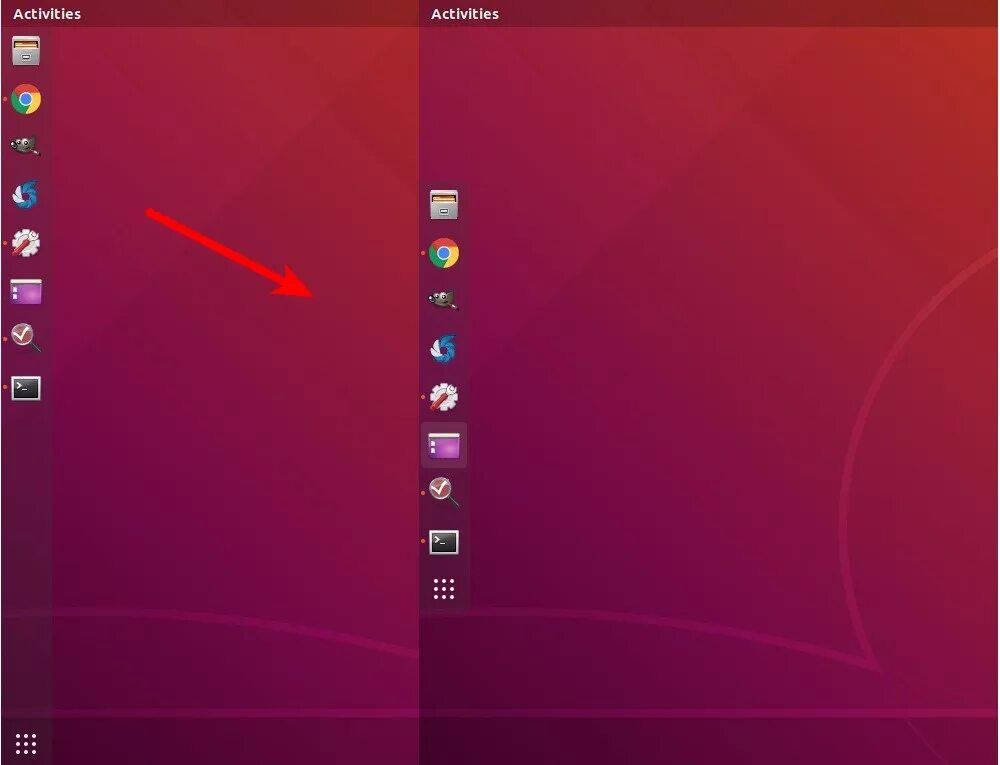
Task: Launch GIMP from the shortened dock
Action: pos(444,300)
